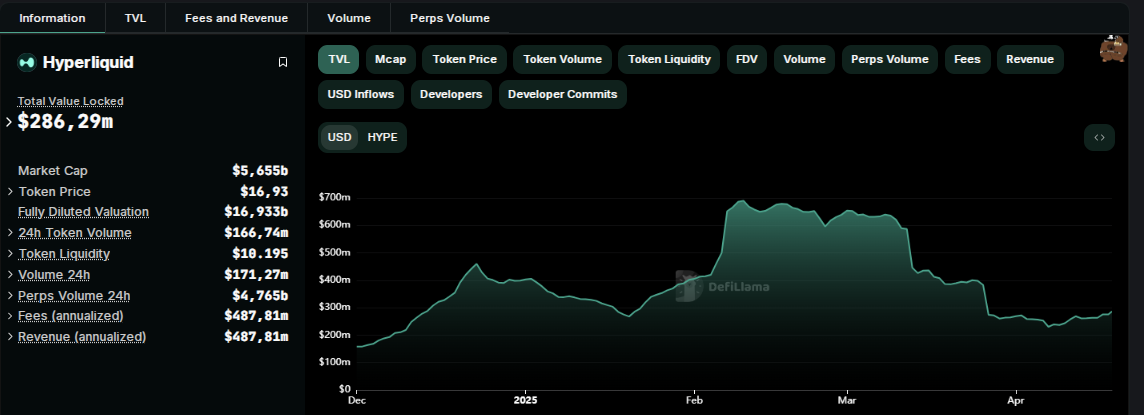Open the Fees and Revenue tab
The height and width of the screenshot is (415, 1144).
[236, 18]
